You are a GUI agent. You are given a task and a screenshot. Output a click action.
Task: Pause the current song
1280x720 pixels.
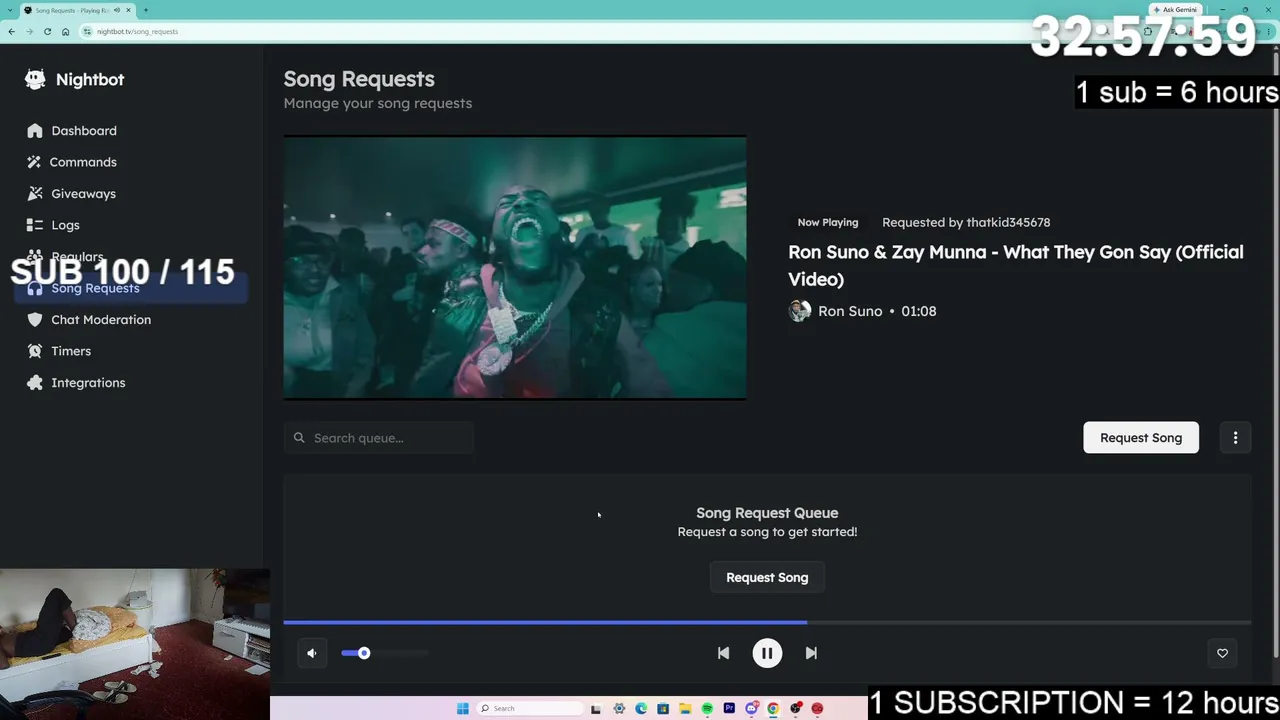767,653
